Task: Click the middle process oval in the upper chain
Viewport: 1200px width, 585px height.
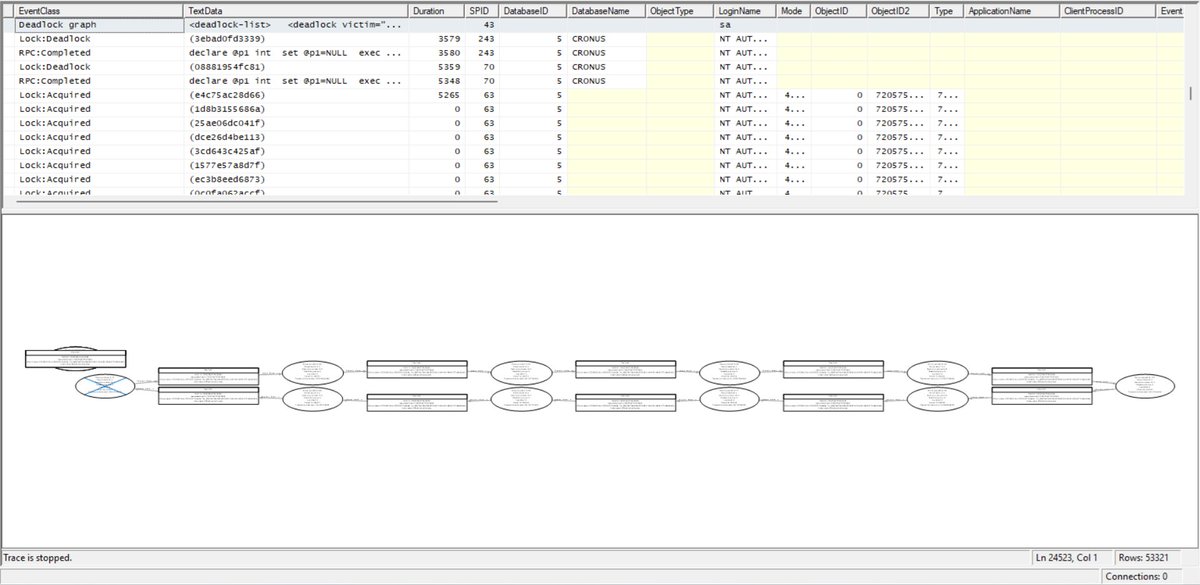Action: point(520,371)
